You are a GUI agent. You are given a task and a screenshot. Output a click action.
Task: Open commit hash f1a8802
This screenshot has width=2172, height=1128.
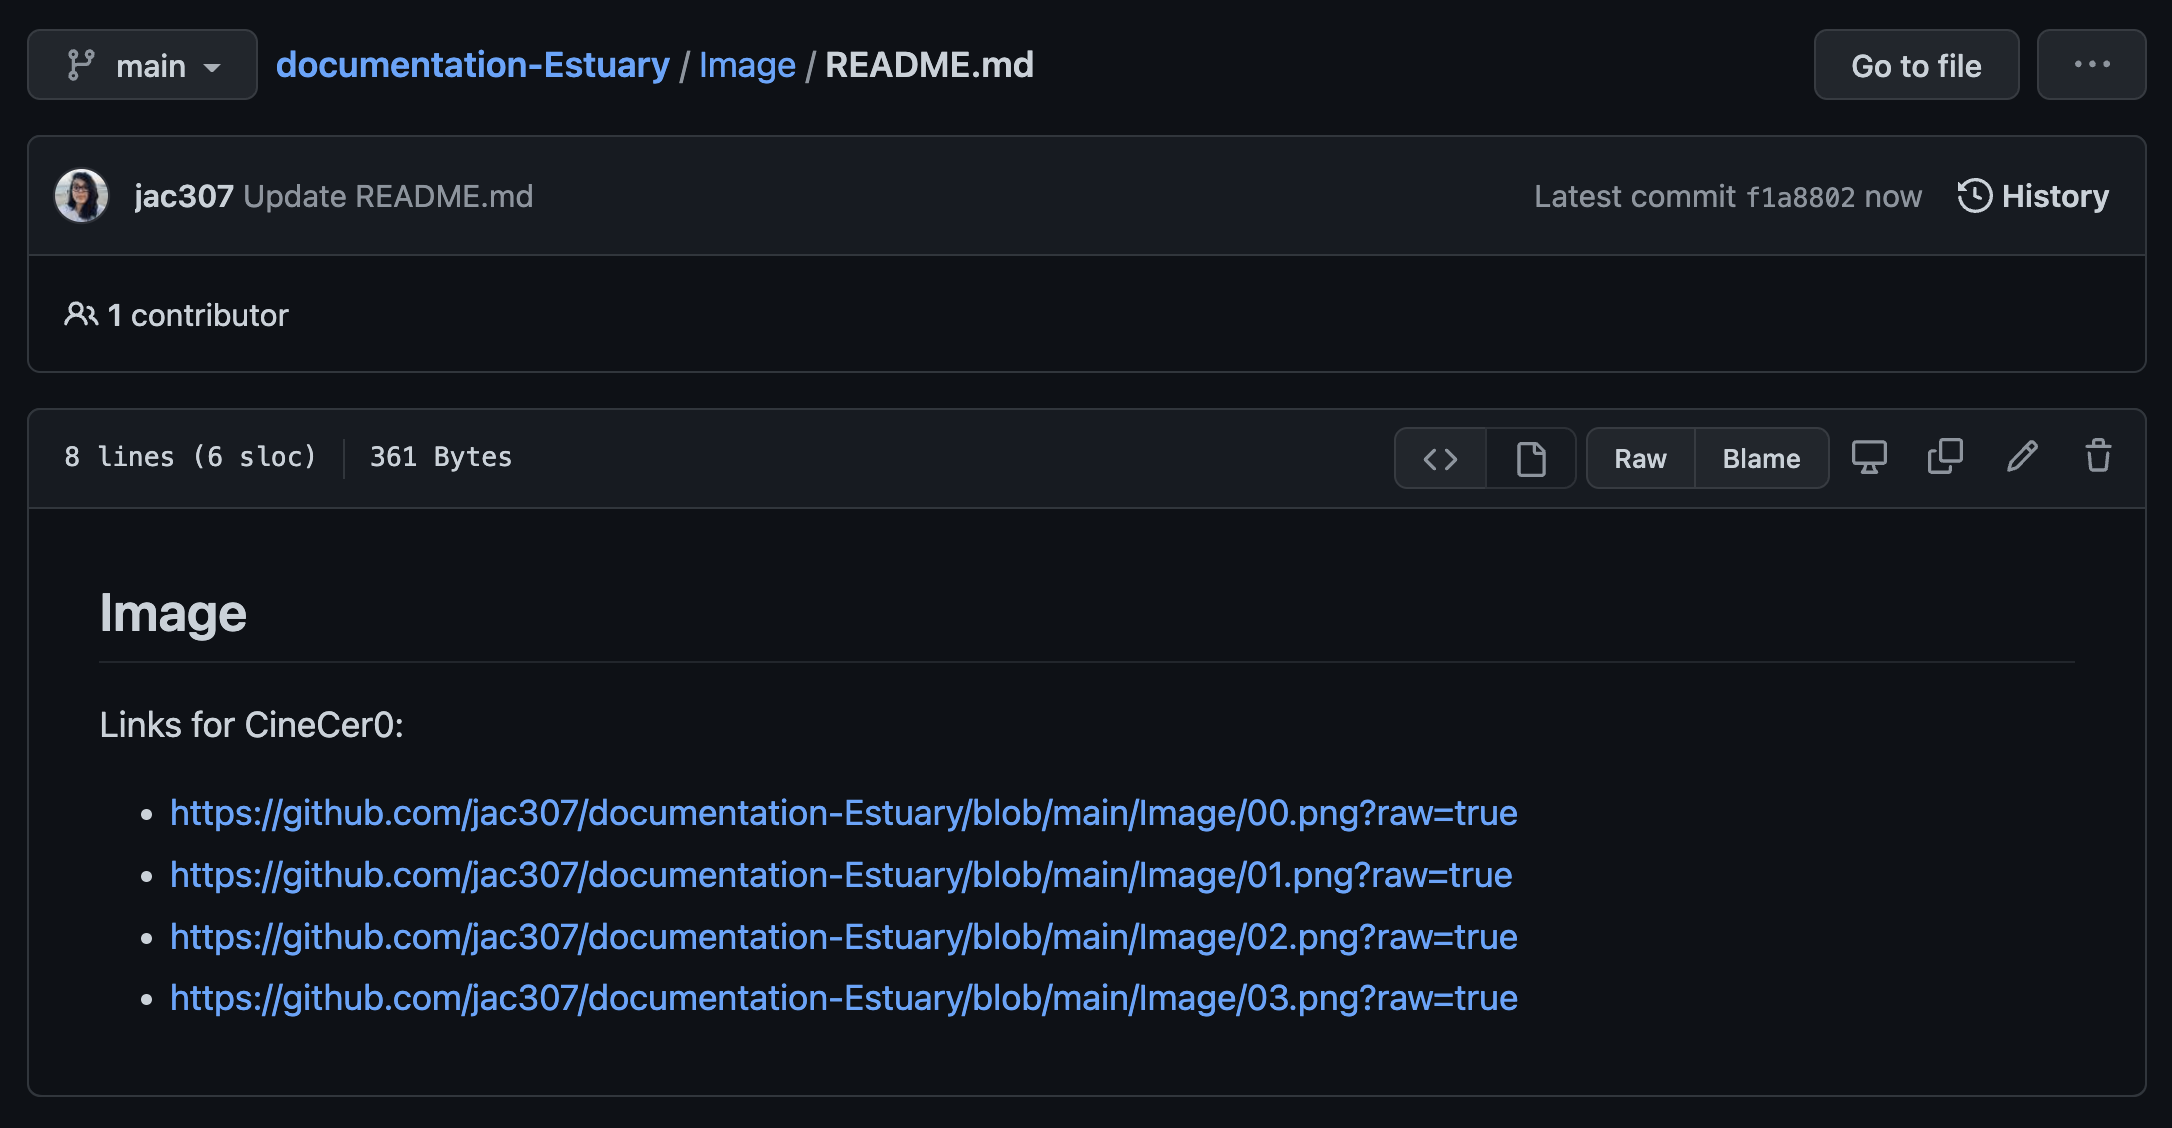click(x=1800, y=197)
